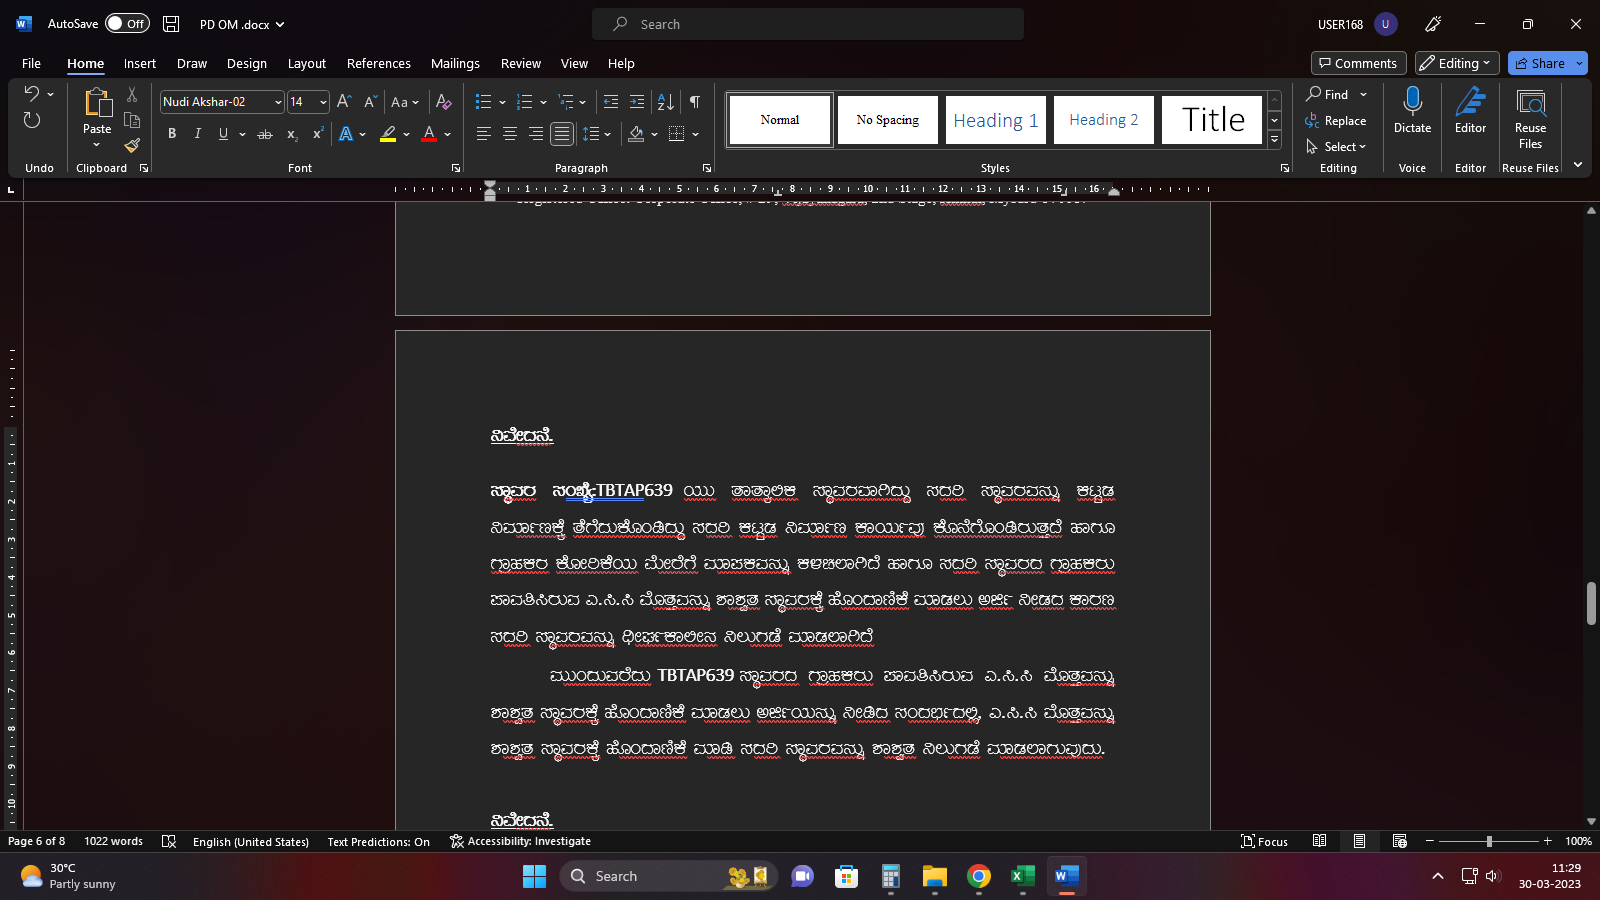Open the Design tab

[x=247, y=63]
